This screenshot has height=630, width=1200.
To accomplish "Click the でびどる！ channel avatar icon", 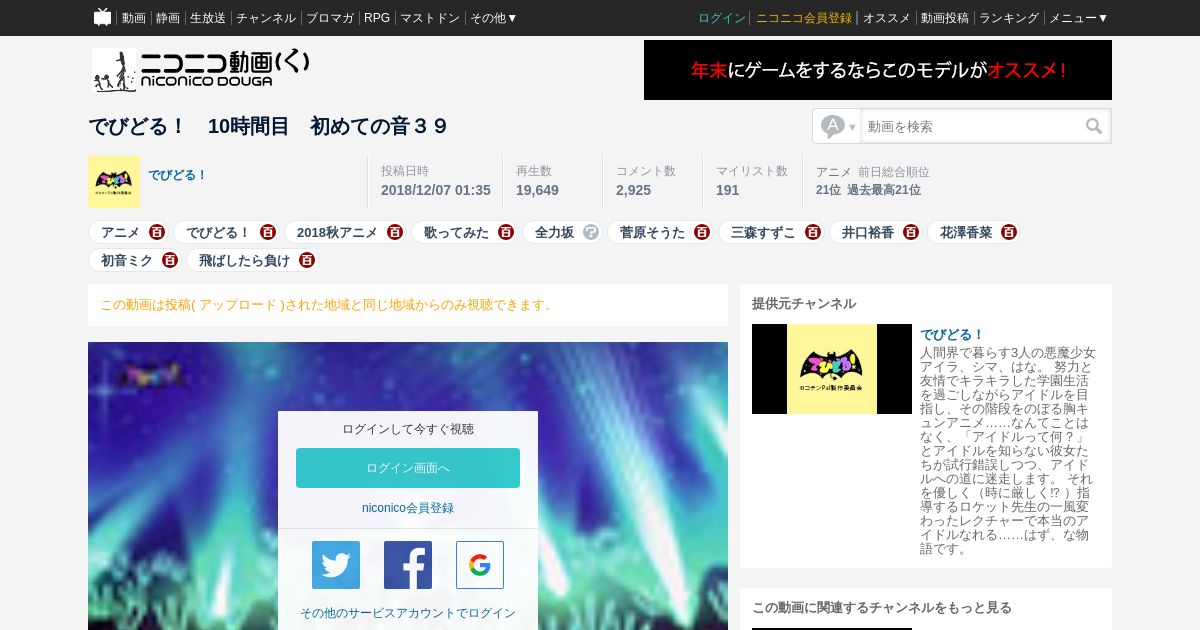I will tap(114, 182).
